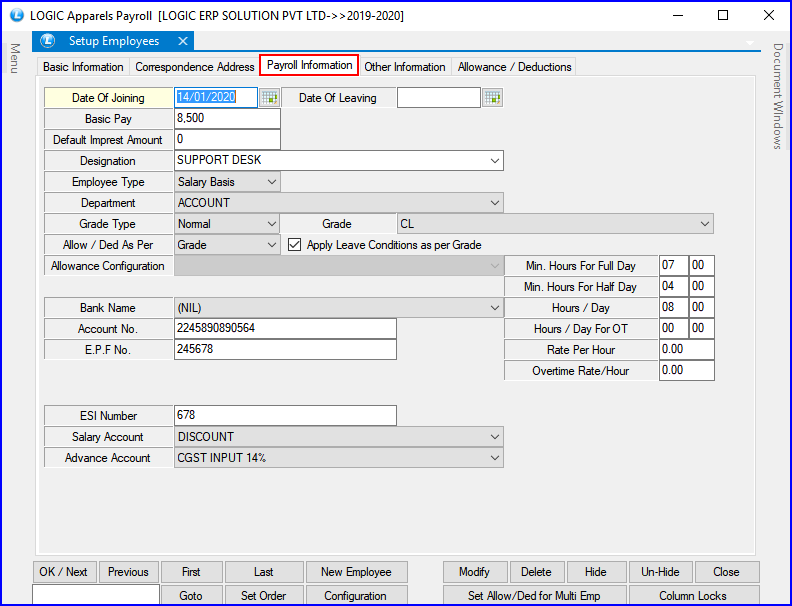Screen dimensions: 792x606
Task: Toggle Apply Leave Conditions as per Grade
Action: (294, 245)
